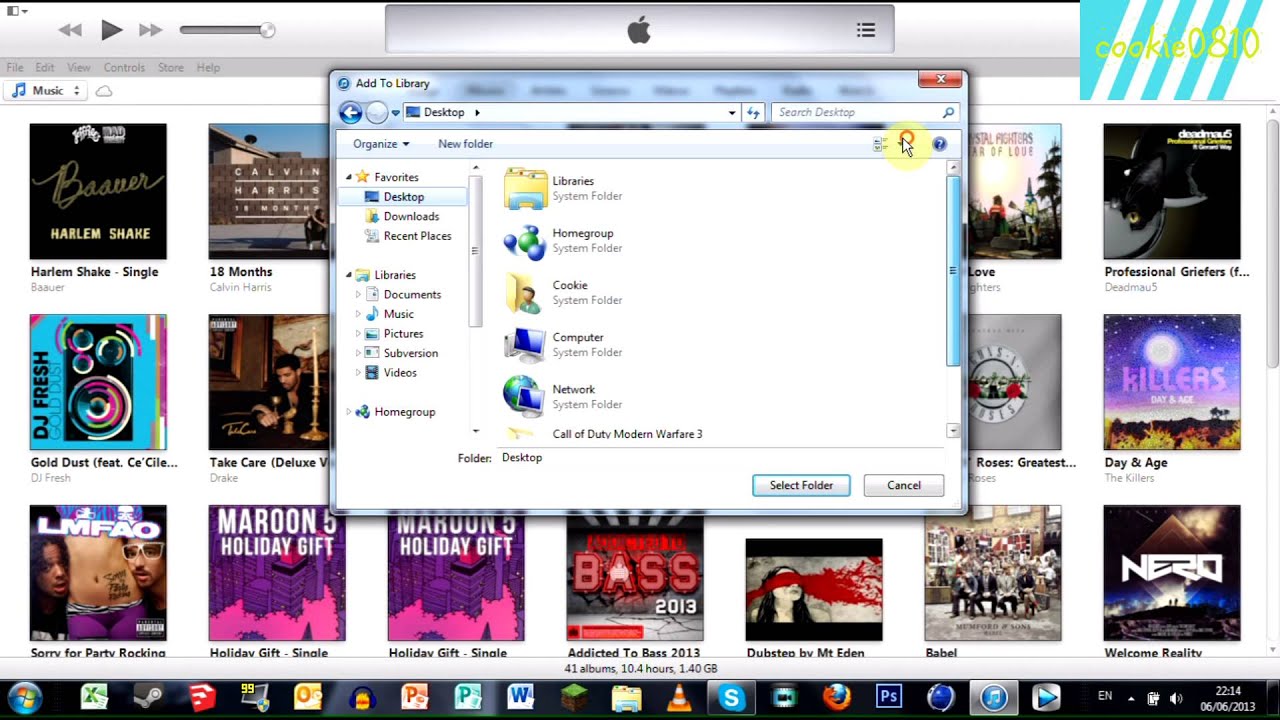Screen dimensions: 1280x720
Task: Open Excel from the taskbar
Action: (95, 697)
